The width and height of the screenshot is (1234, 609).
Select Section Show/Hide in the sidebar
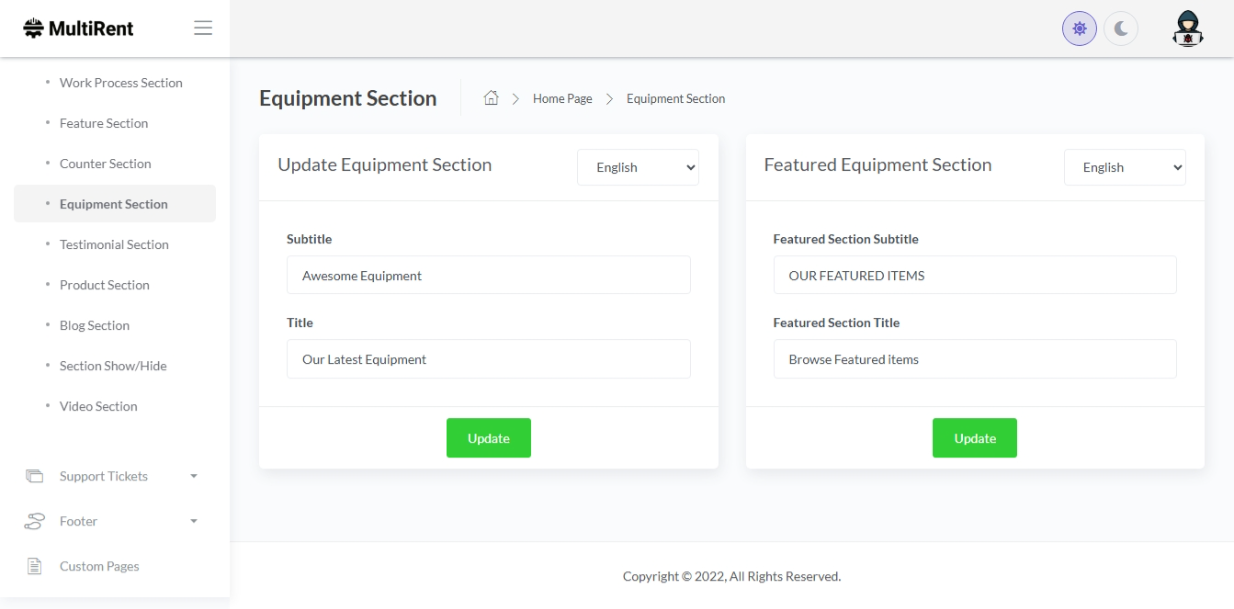(x=113, y=366)
